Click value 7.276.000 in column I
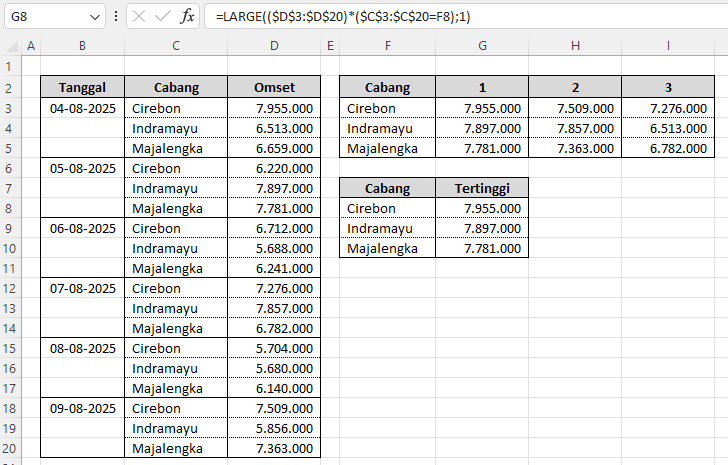The image size is (728, 465). (668, 108)
